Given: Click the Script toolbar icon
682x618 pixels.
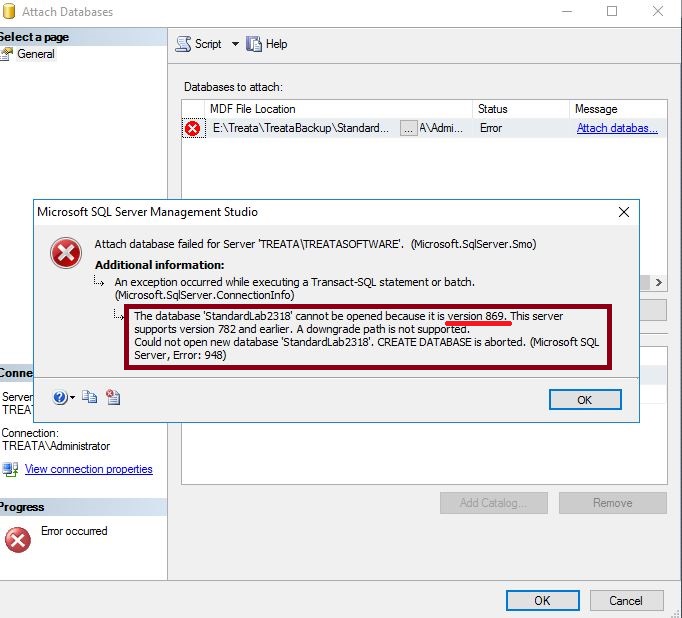Looking at the screenshot, I should [x=183, y=44].
